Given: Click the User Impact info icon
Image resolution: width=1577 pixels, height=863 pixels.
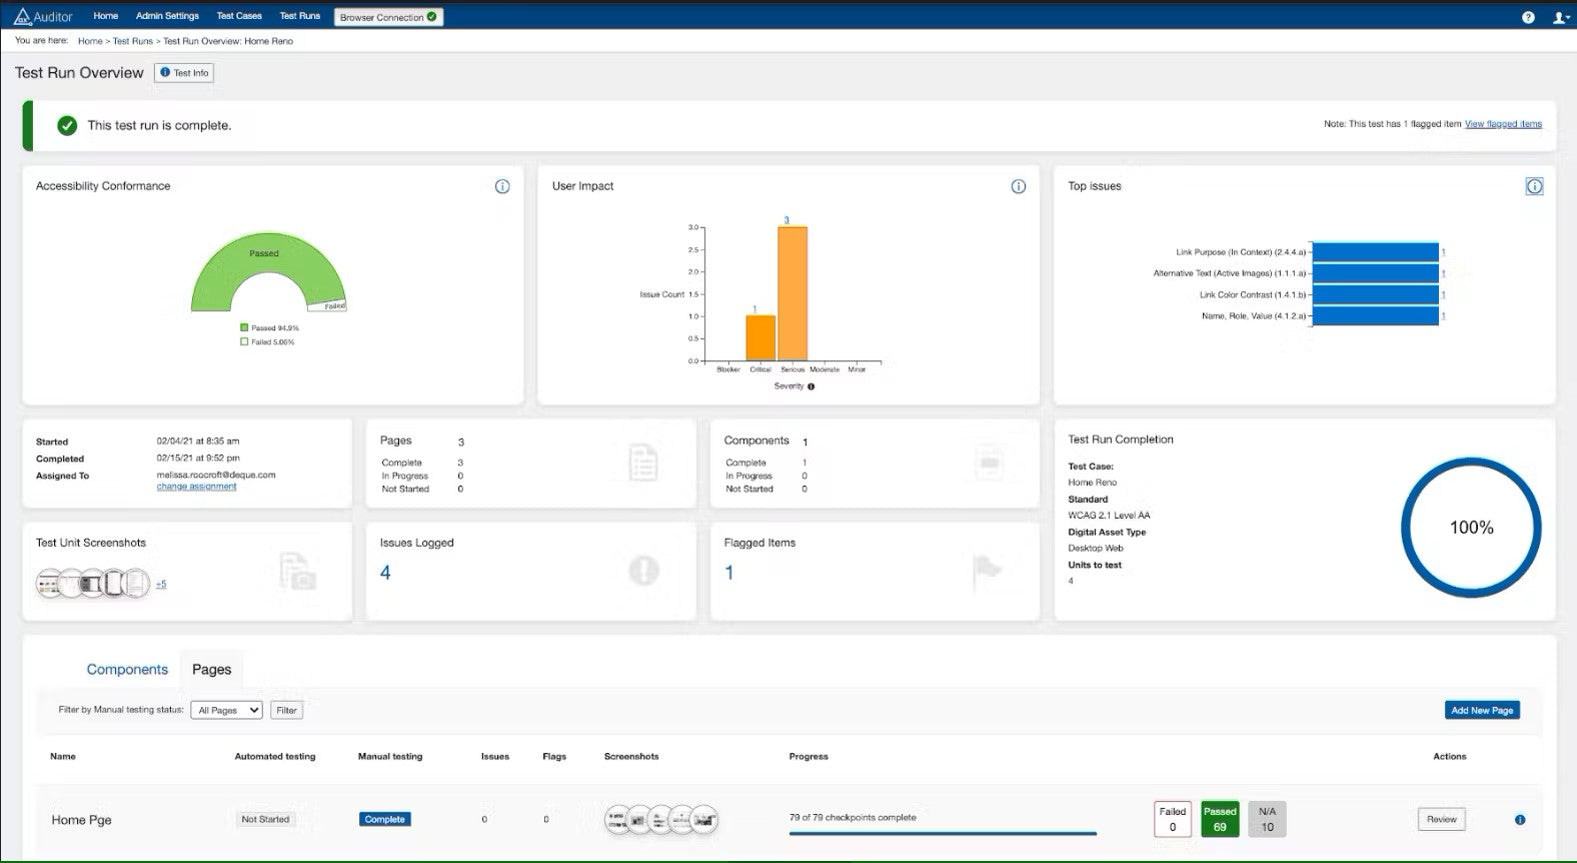Looking at the screenshot, I should click(1018, 186).
